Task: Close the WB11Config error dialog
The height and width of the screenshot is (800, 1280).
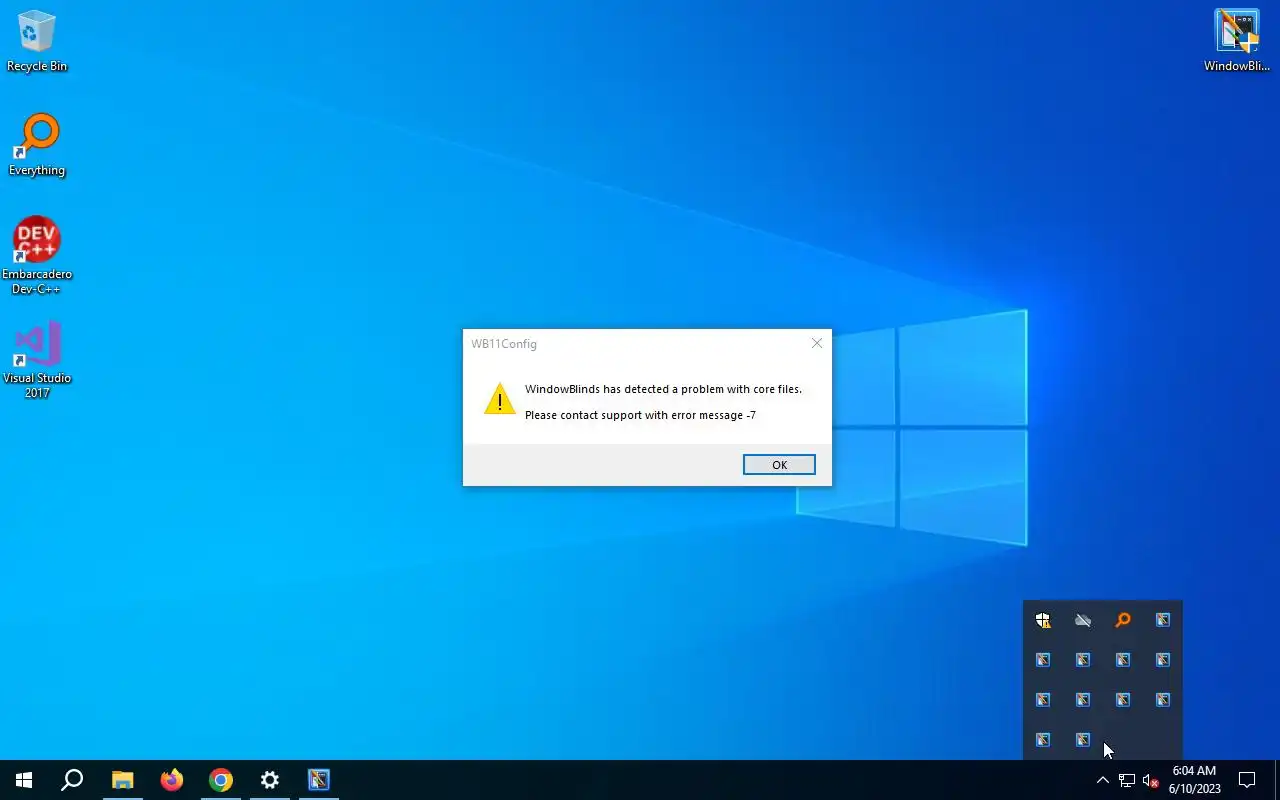Action: pyautogui.click(x=817, y=343)
